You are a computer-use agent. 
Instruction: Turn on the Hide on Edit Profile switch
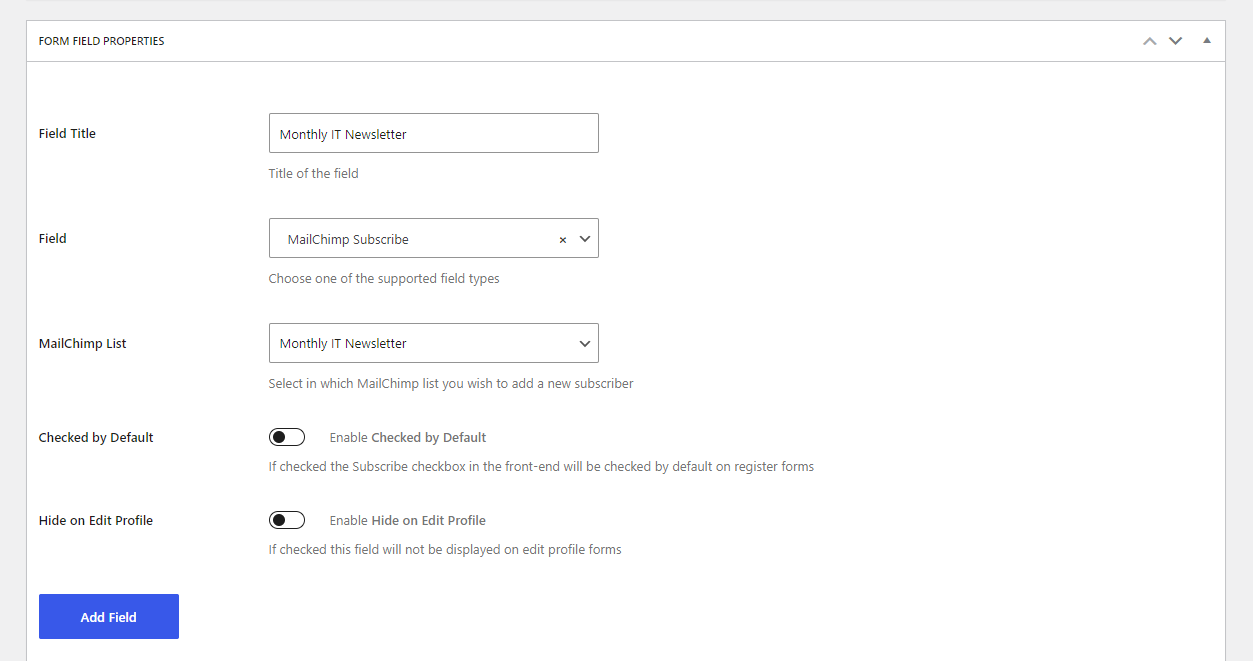[x=287, y=520]
